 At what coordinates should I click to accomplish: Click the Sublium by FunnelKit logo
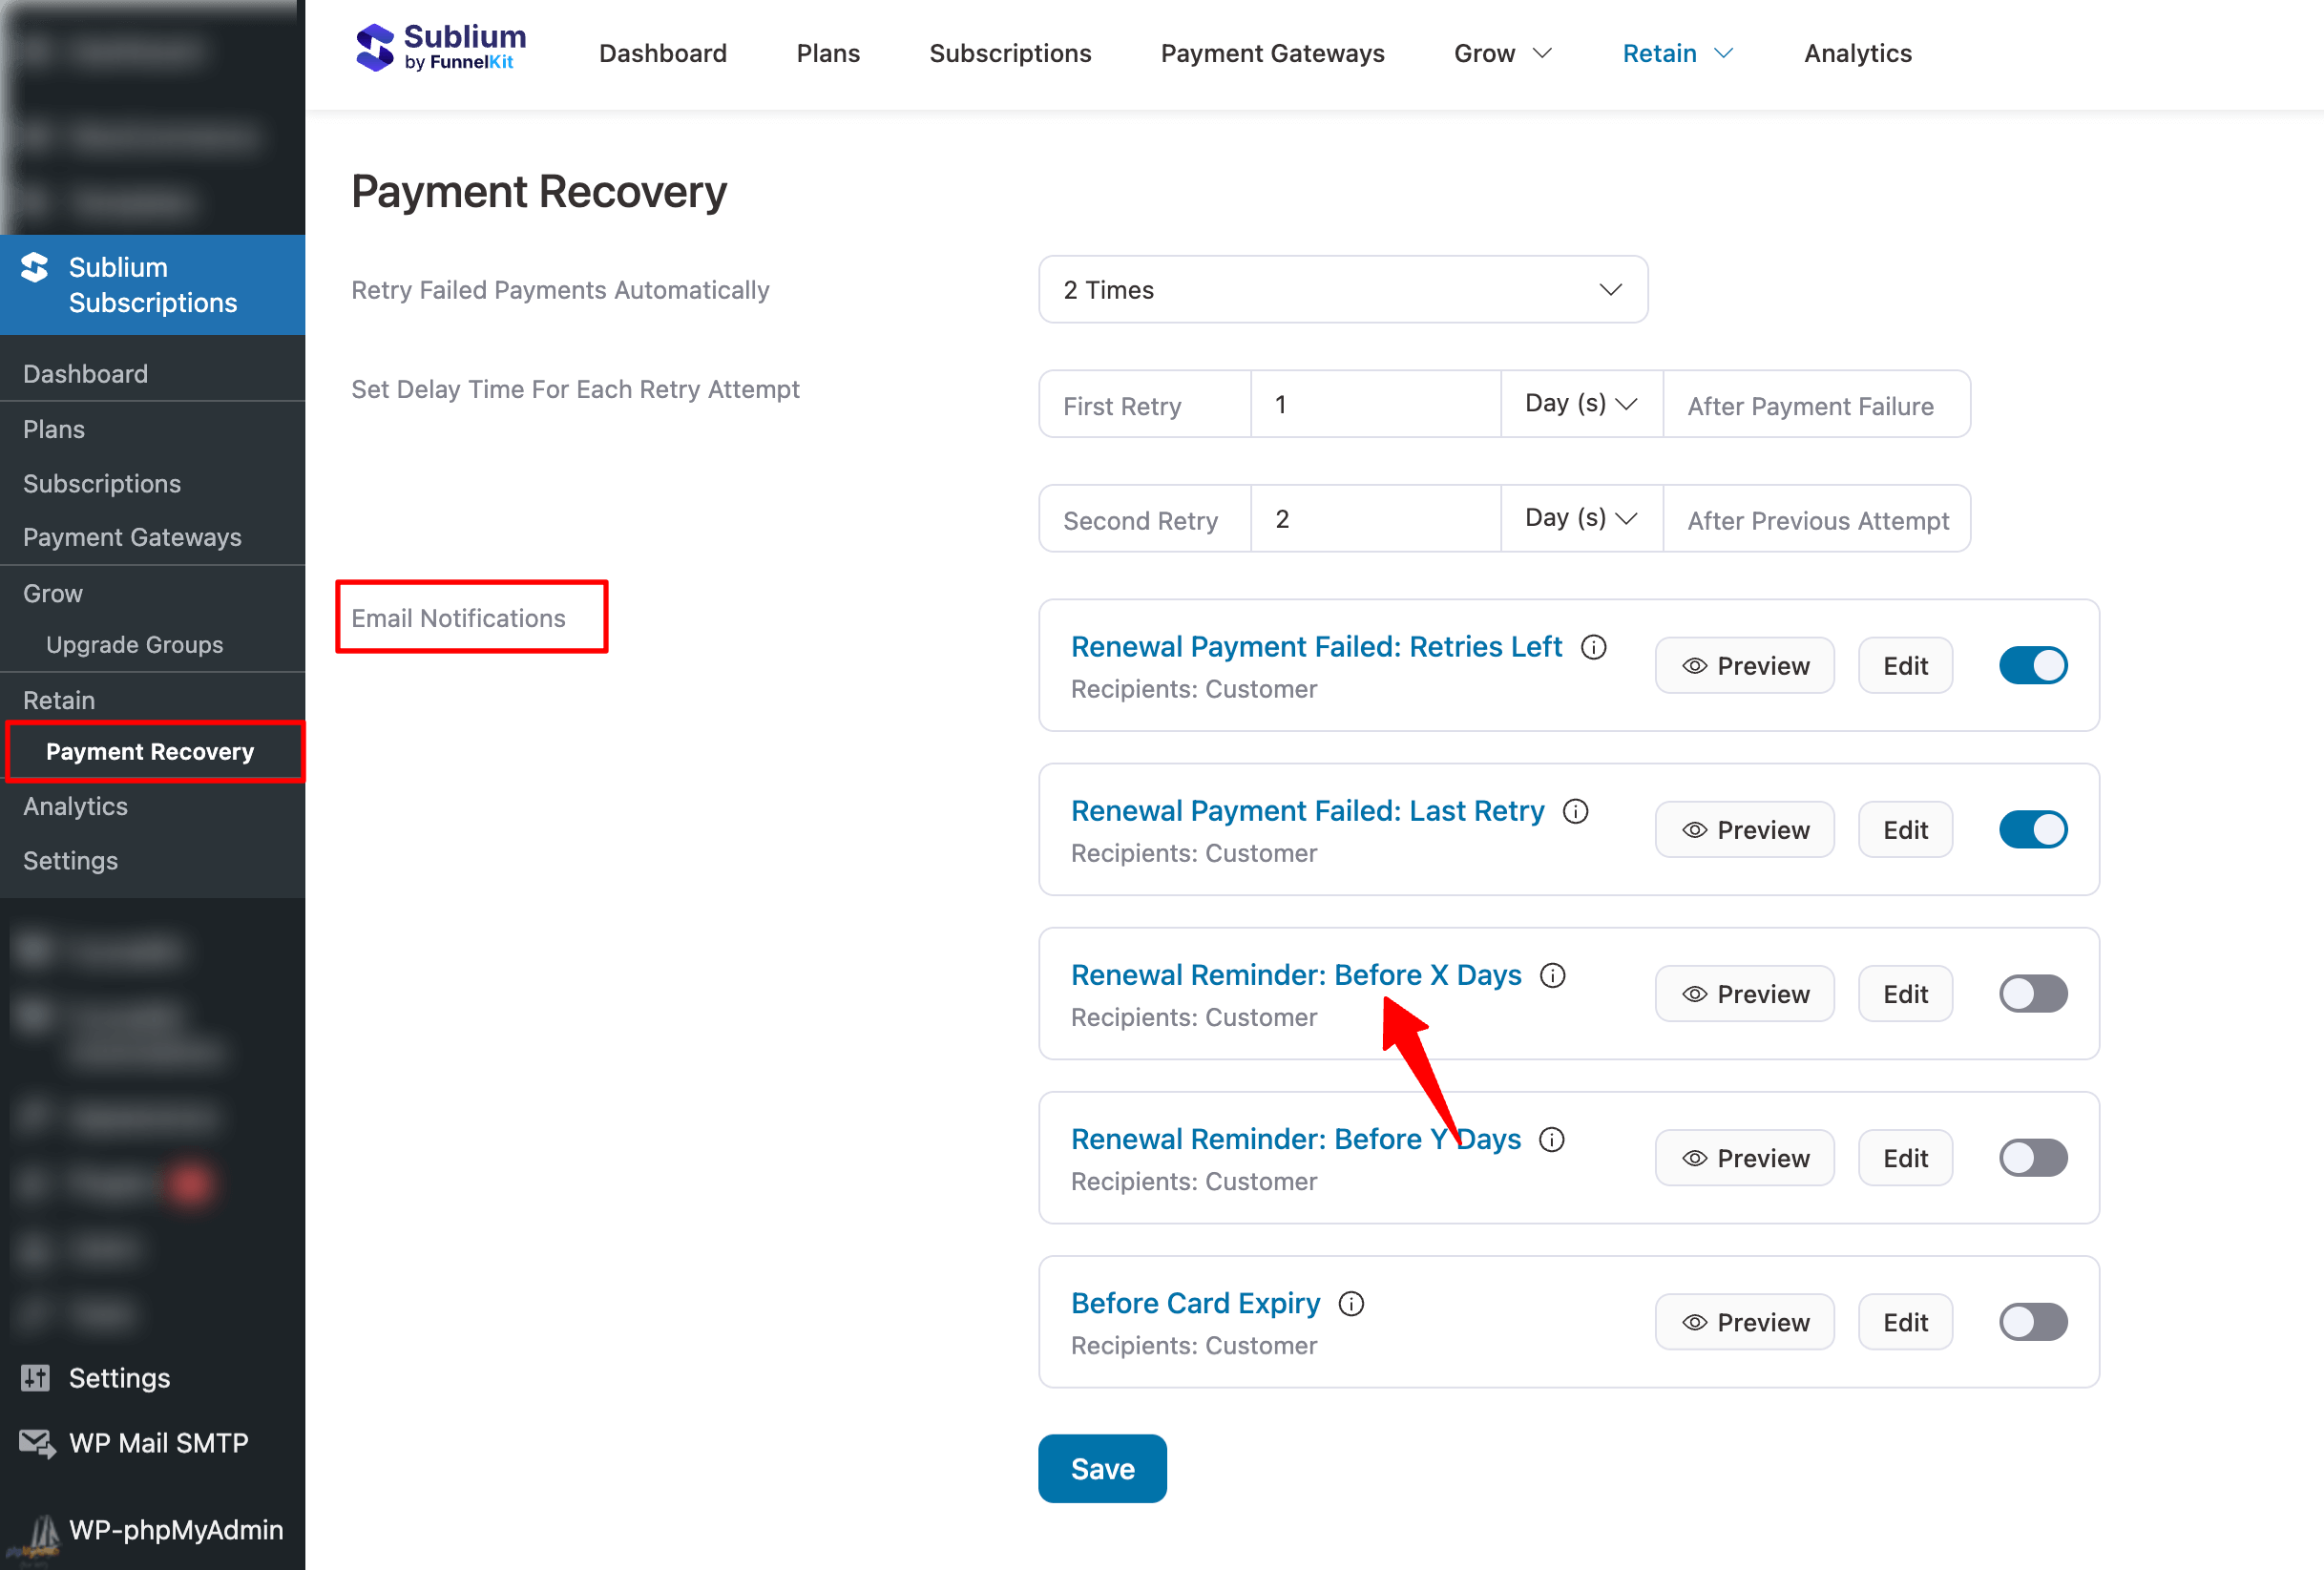(x=440, y=48)
